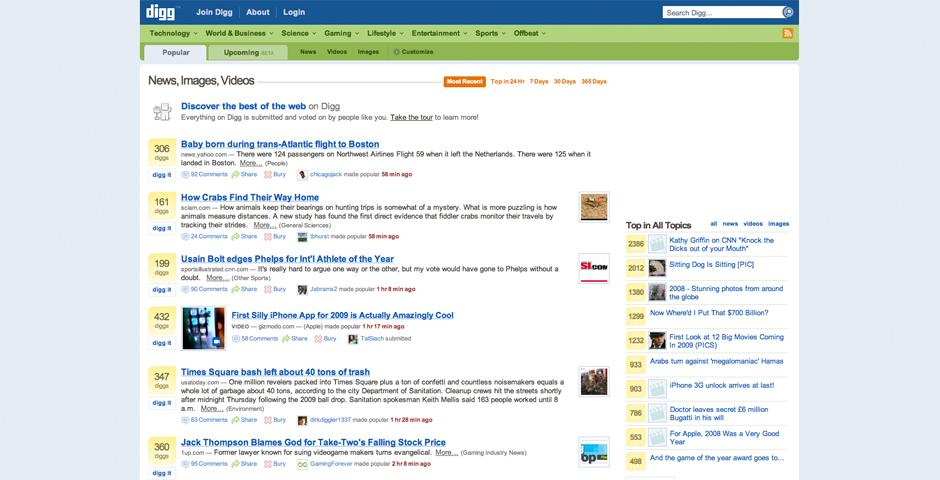The width and height of the screenshot is (940, 480).
Task: Filter Top in All Topics by videos
Action: tap(753, 224)
